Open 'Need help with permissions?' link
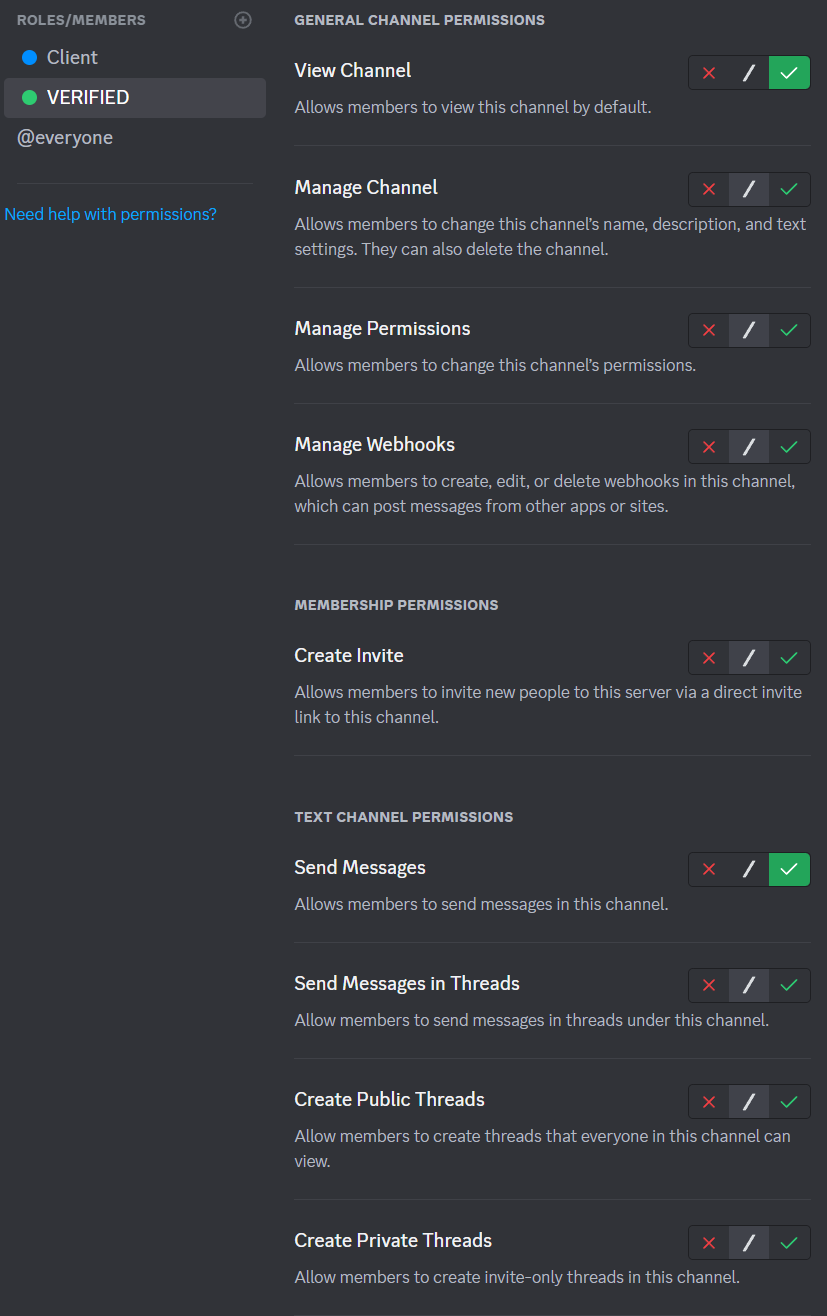827x1316 pixels. pyautogui.click(x=111, y=214)
